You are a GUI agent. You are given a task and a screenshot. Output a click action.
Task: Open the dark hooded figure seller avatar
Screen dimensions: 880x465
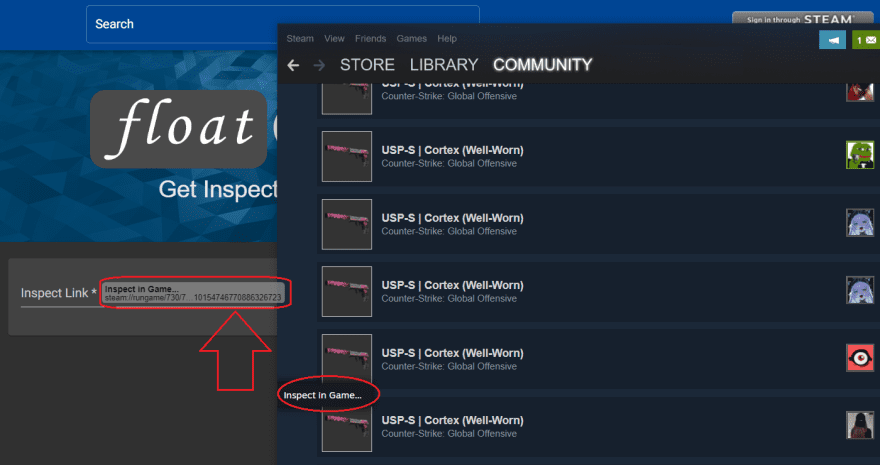[x=860, y=425]
